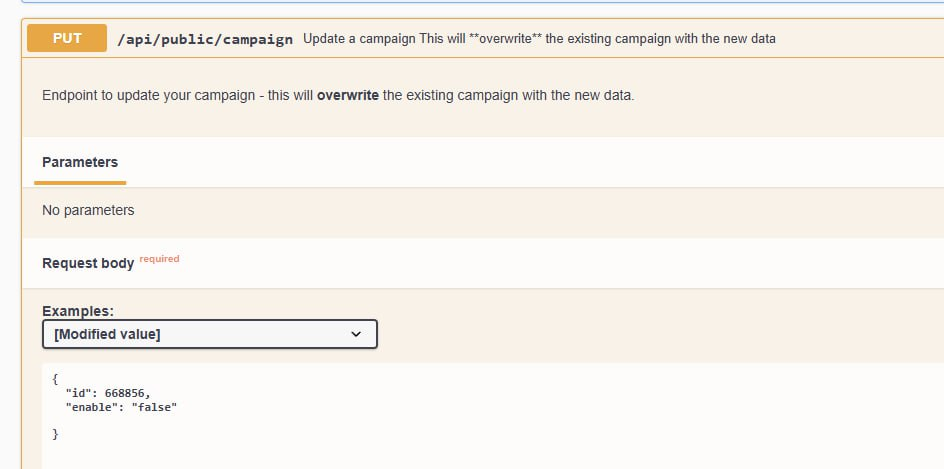Place cursor on the "id" key
Image resolution: width=944 pixels, height=469 pixels.
coord(78,393)
